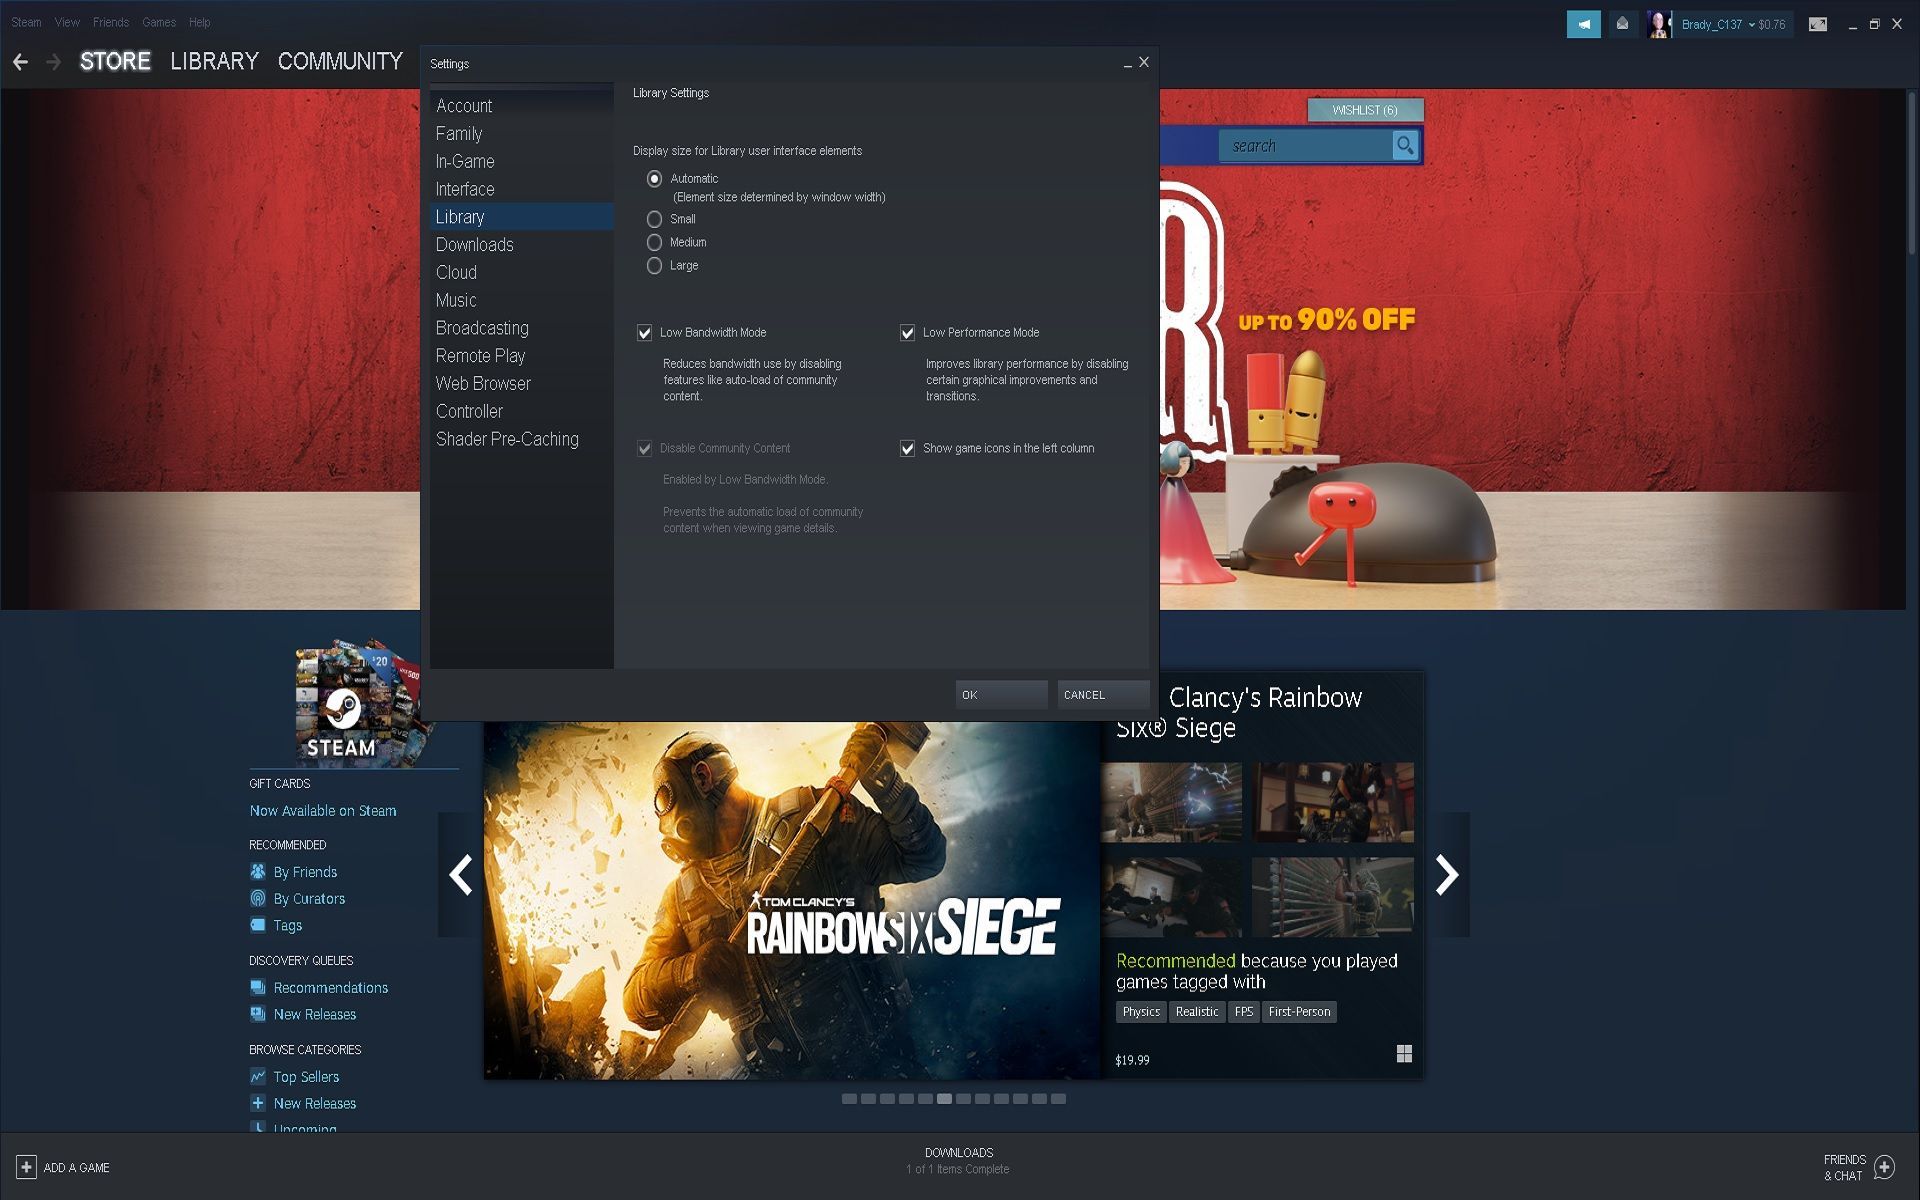1920x1200 pixels.
Task: Go to the STORE tab
Action: 115,61
